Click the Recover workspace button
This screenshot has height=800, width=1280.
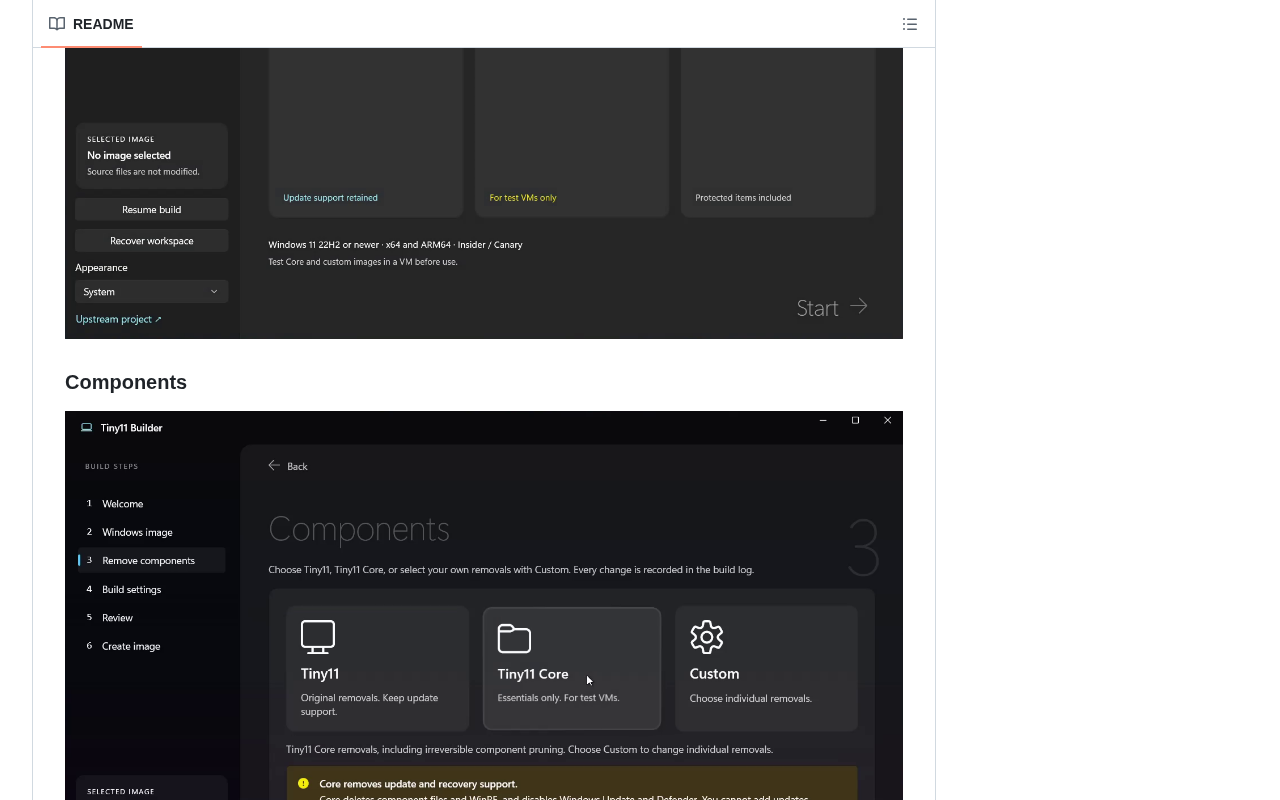[x=152, y=241]
